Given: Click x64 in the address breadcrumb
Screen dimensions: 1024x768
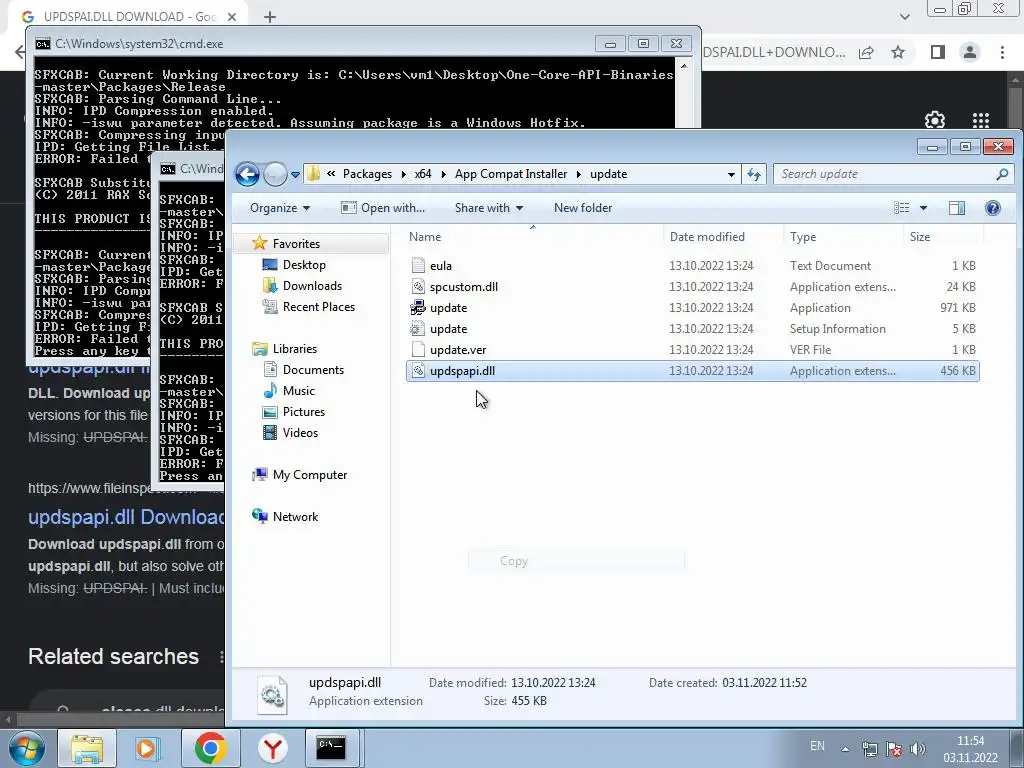Looking at the screenshot, I should click(423, 174).
